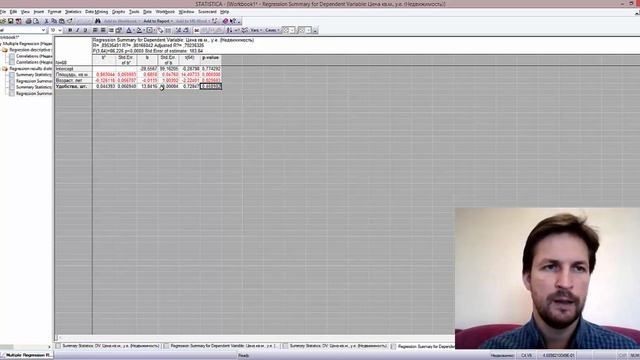This screenshot has width=640, height=360.
Task: Click the fill color bucket icon
Action: pos(139,30)
